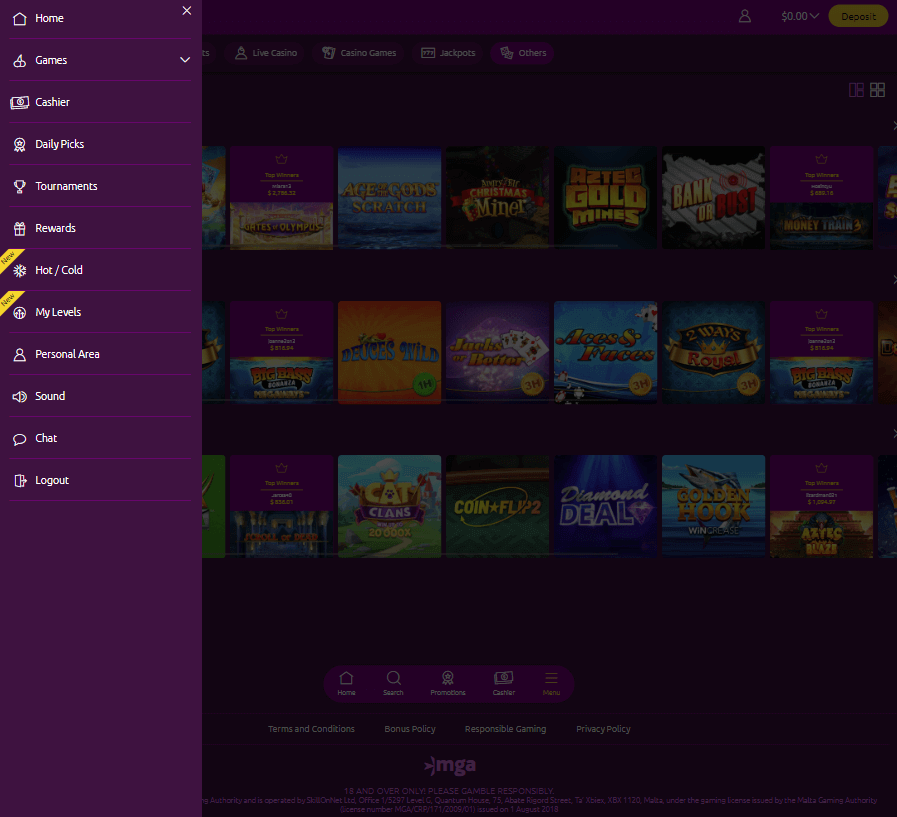
Task: Go to Personal Area in the menu
Action: pos(100,354)
